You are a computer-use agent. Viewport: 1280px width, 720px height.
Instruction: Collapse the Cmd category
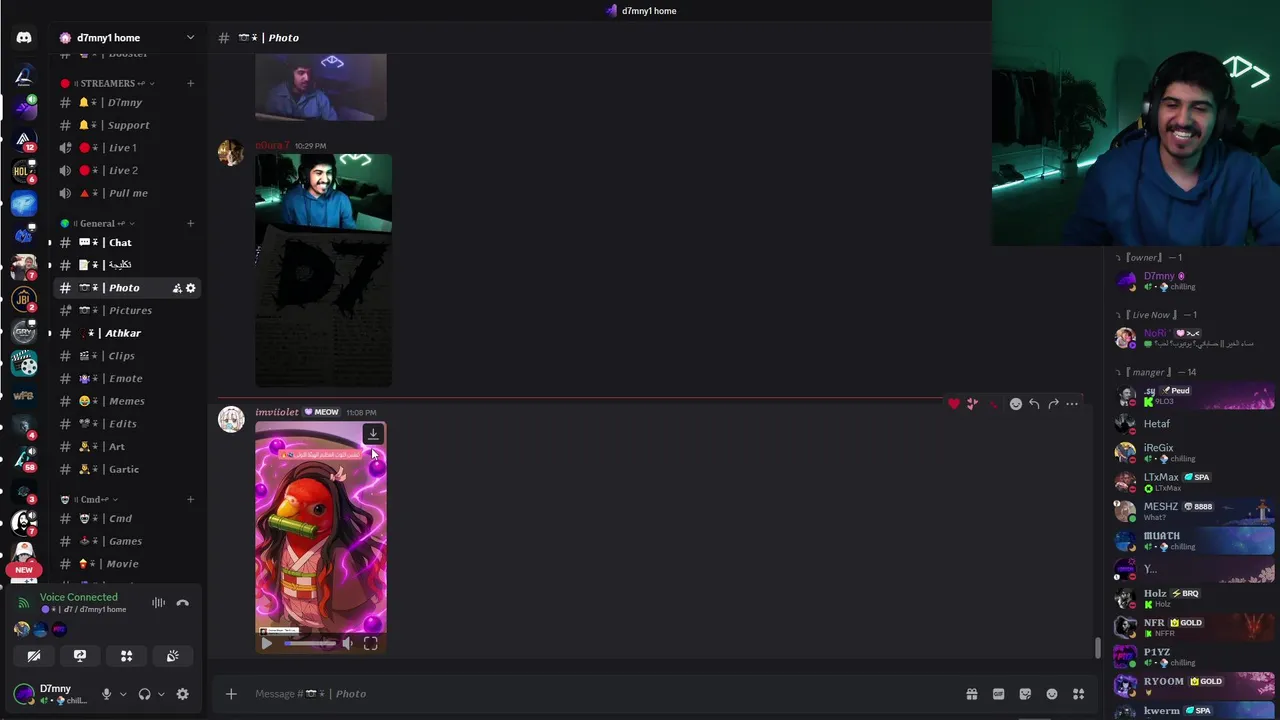point(90,499)
